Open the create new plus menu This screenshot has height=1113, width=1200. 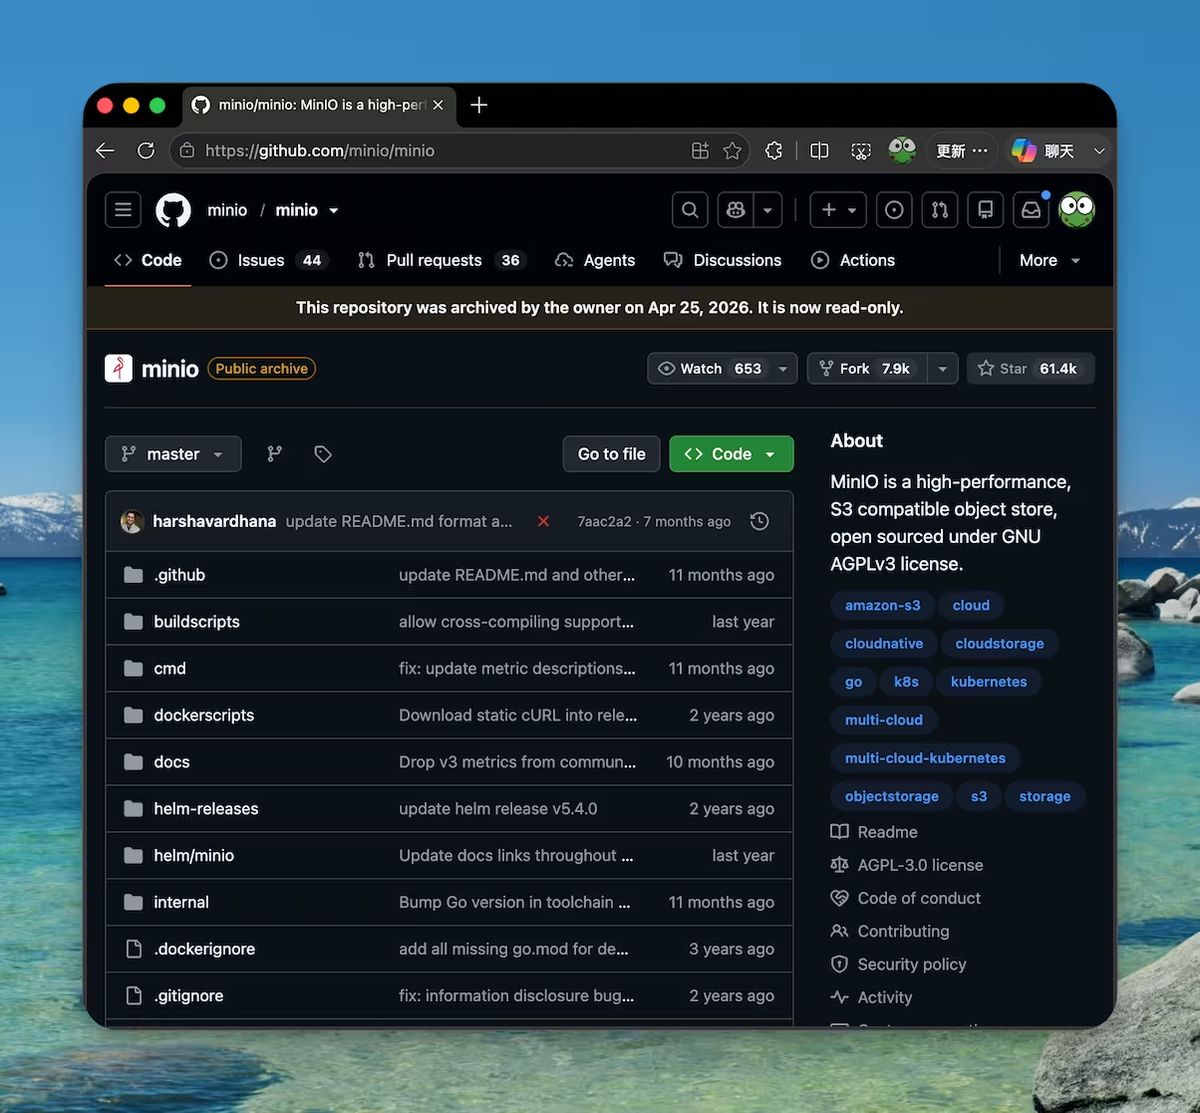coord(838,210)
